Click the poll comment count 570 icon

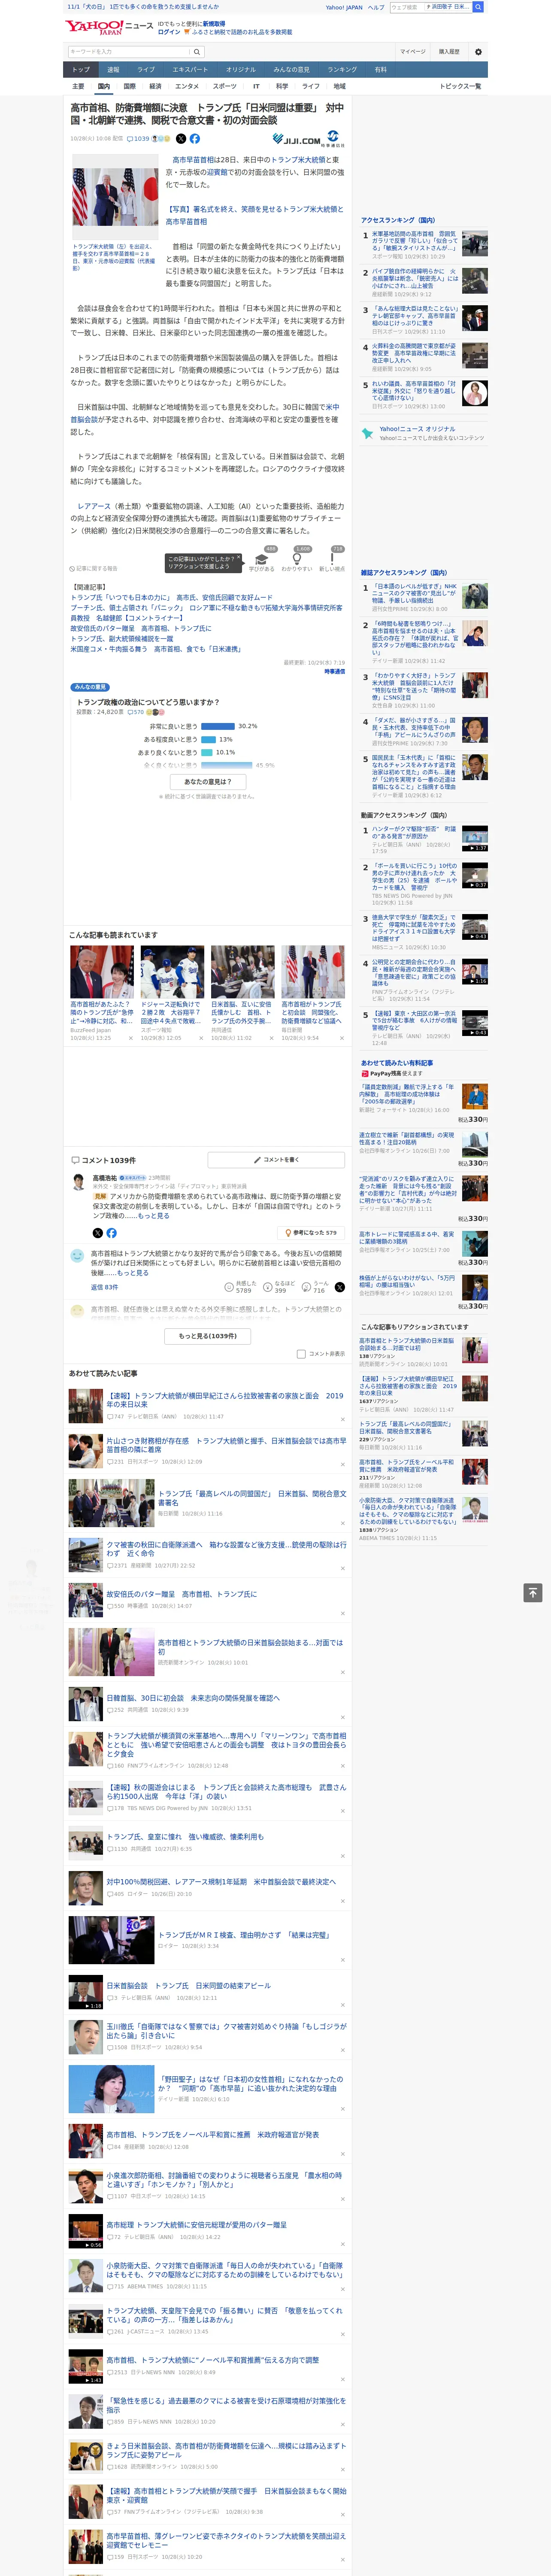[135, 712]
